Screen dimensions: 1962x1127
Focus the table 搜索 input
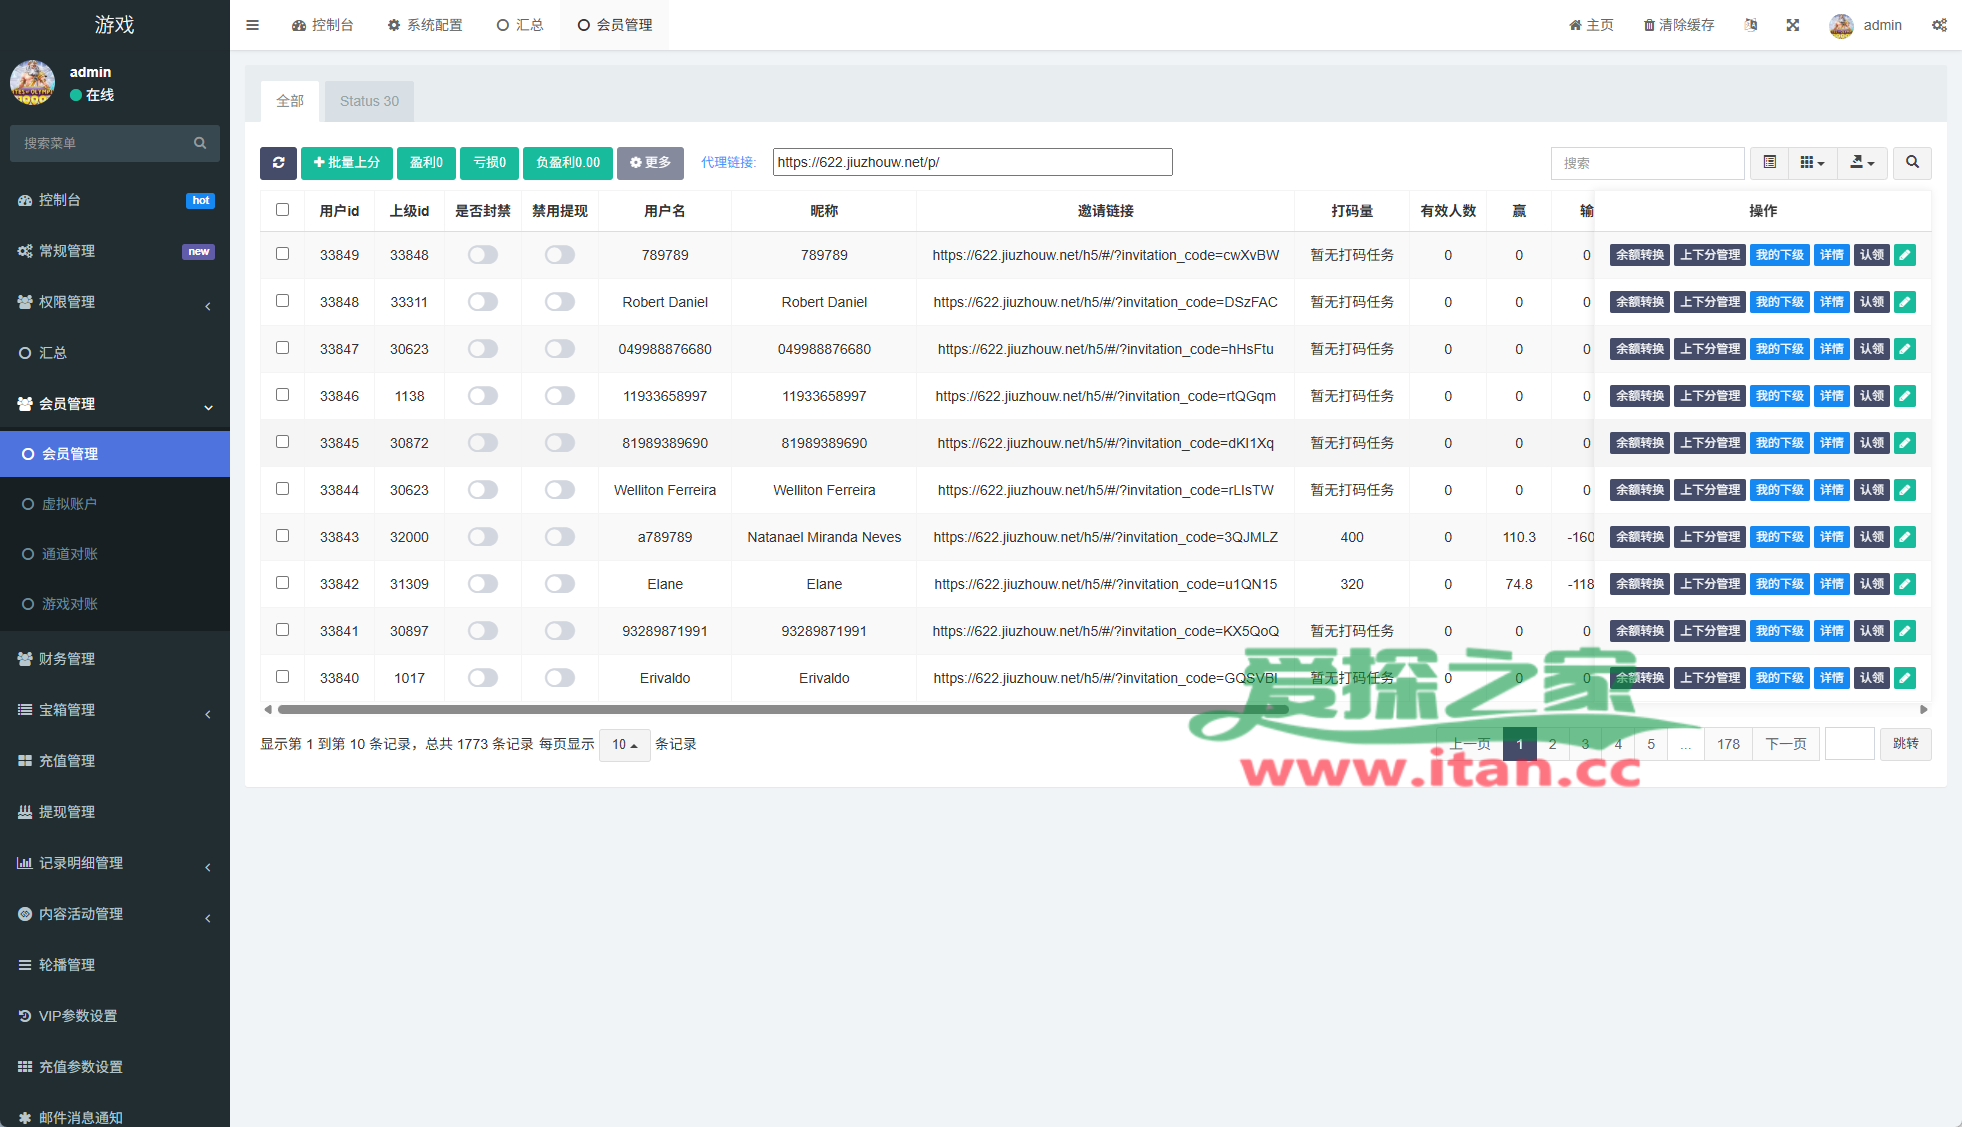(1647, 163)
